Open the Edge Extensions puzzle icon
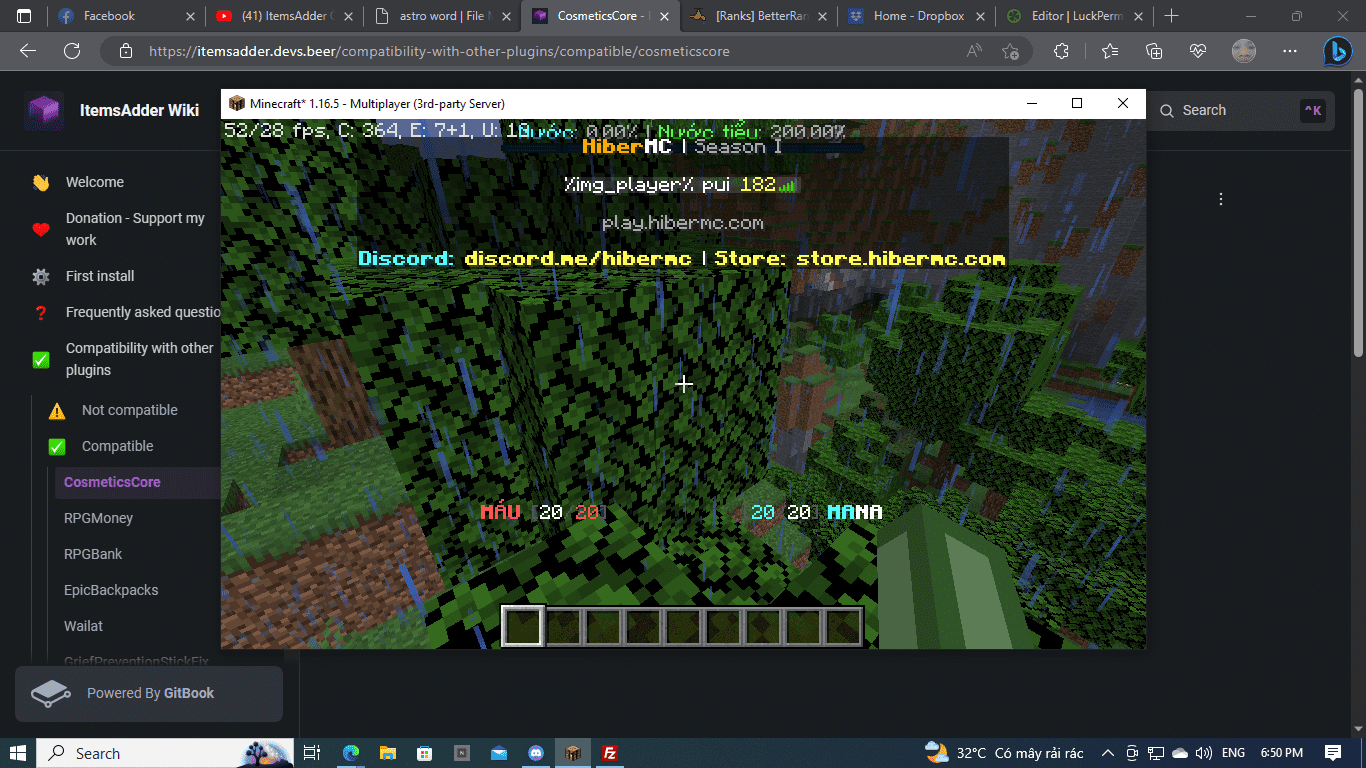Viewport: 1366px width, 768px height. point(1062,52)
